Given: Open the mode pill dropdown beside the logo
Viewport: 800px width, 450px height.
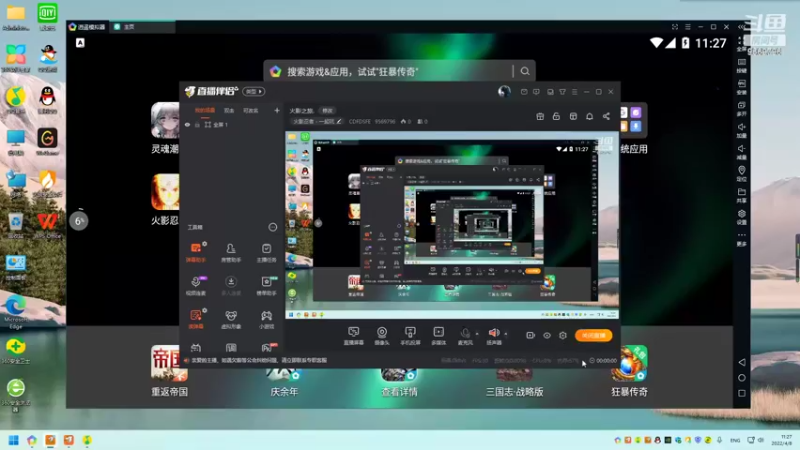Looking at the screenshot, I should pos(254,91).
